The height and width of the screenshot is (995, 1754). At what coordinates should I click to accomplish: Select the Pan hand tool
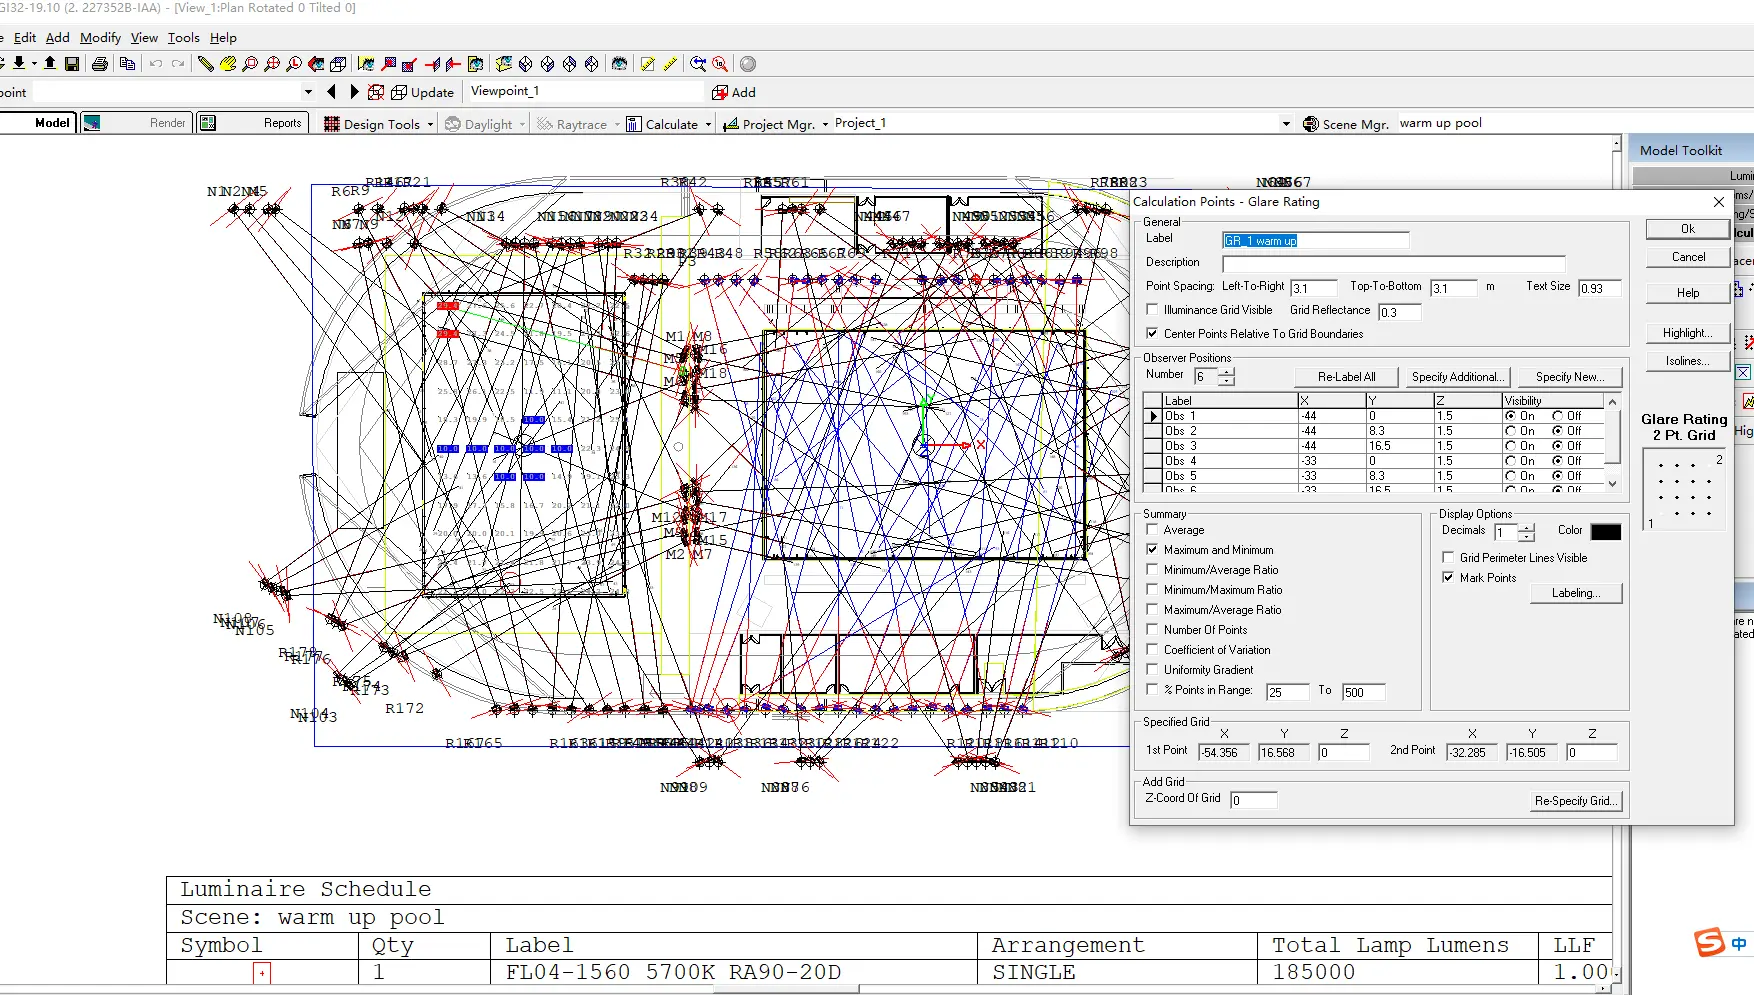[x=228, y=64]
